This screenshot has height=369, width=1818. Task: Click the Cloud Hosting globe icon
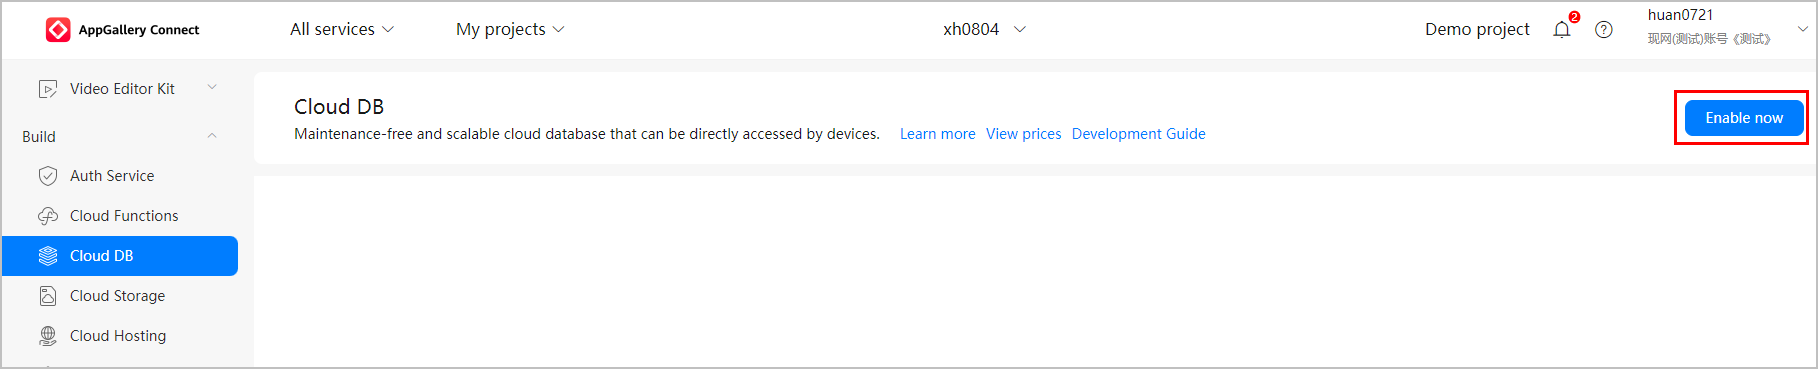pyautogui.click(x=47, y=336)
